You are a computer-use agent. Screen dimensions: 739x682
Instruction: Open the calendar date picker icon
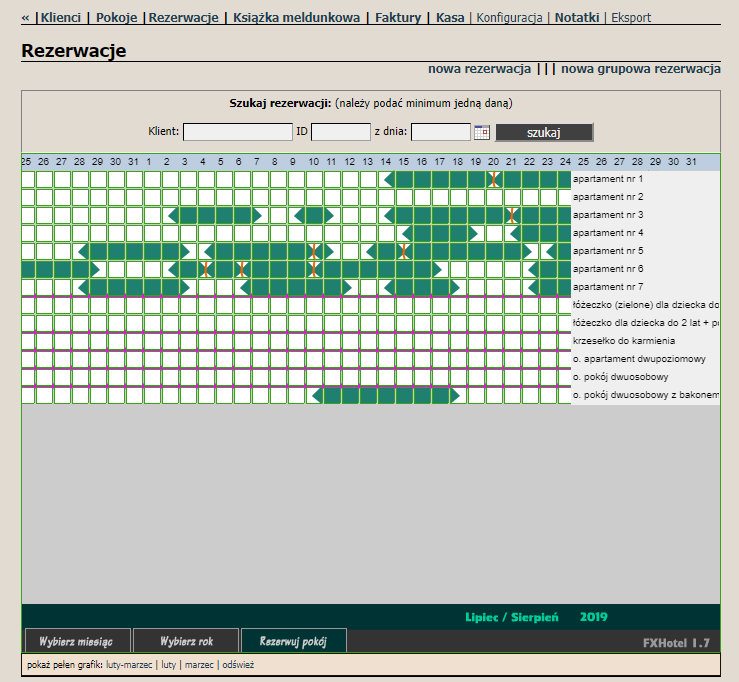[482, 132]
